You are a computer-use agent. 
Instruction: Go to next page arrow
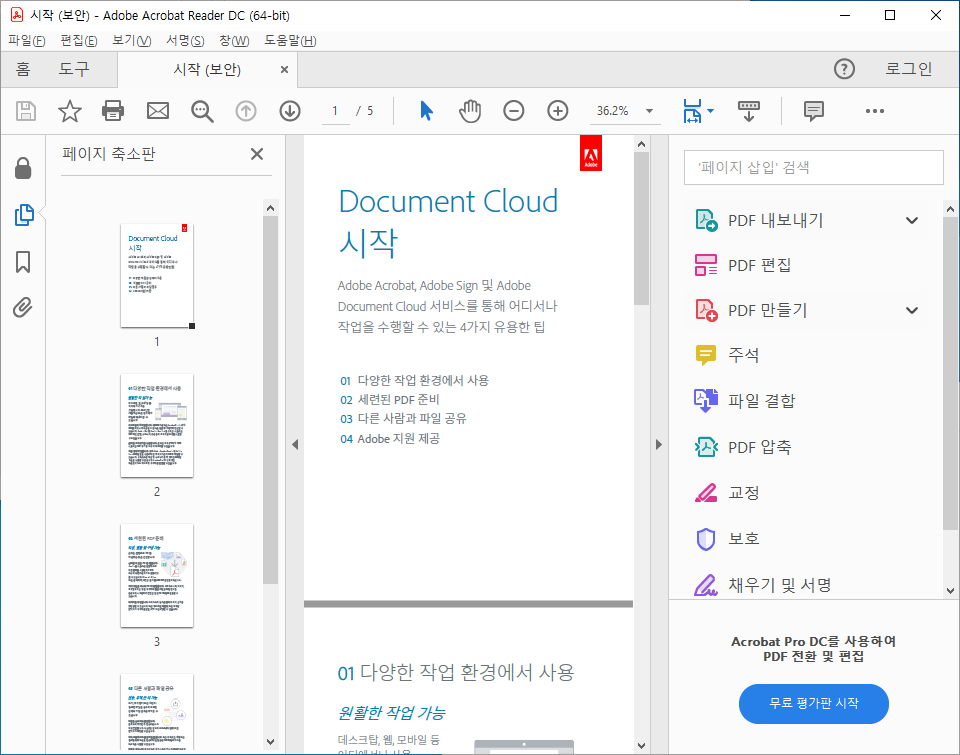point(290,111)
